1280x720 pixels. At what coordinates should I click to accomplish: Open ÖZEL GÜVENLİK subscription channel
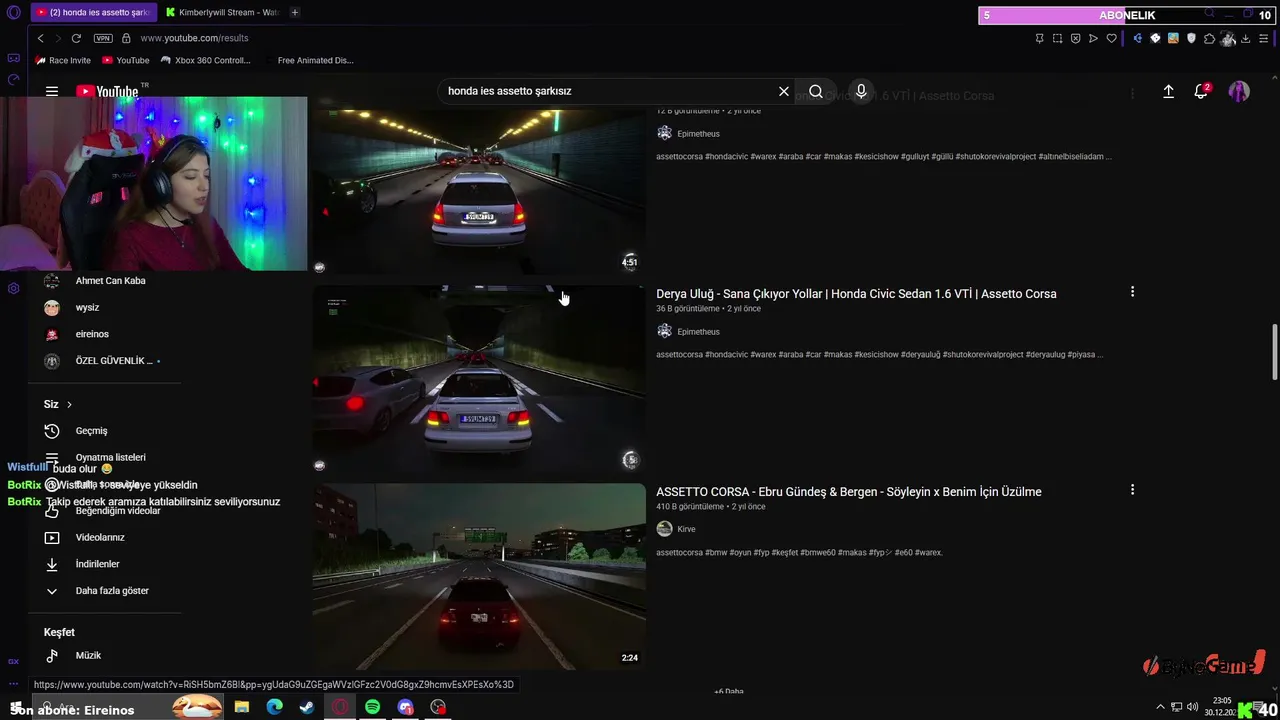[114, 361]
